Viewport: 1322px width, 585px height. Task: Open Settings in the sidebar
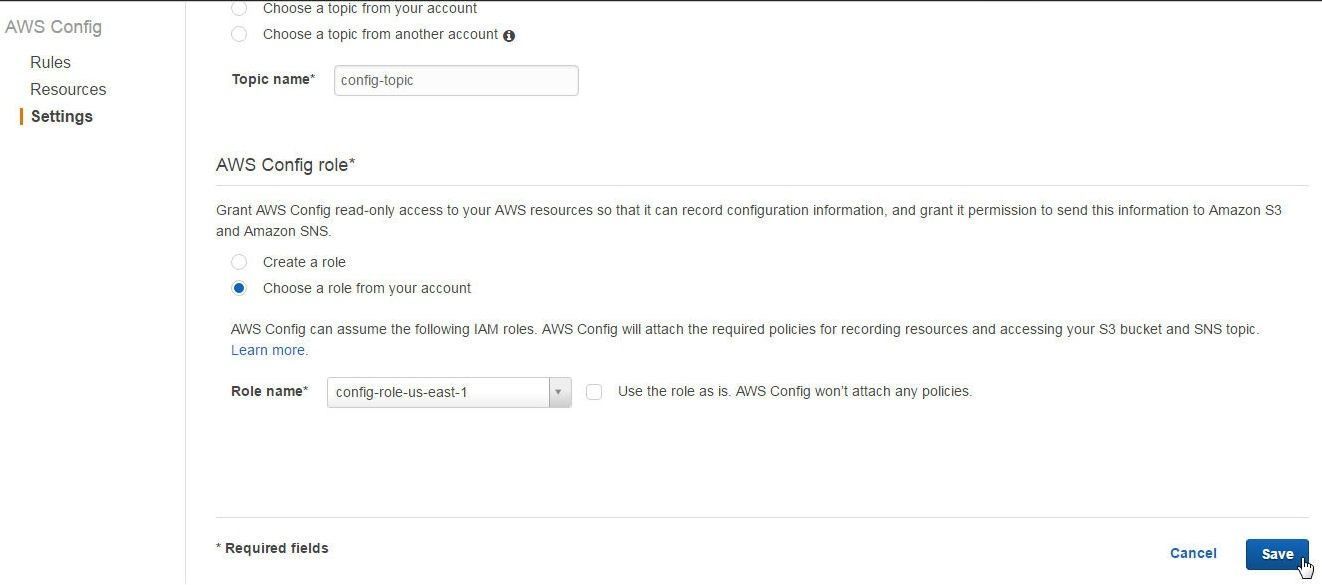[62, 116]
